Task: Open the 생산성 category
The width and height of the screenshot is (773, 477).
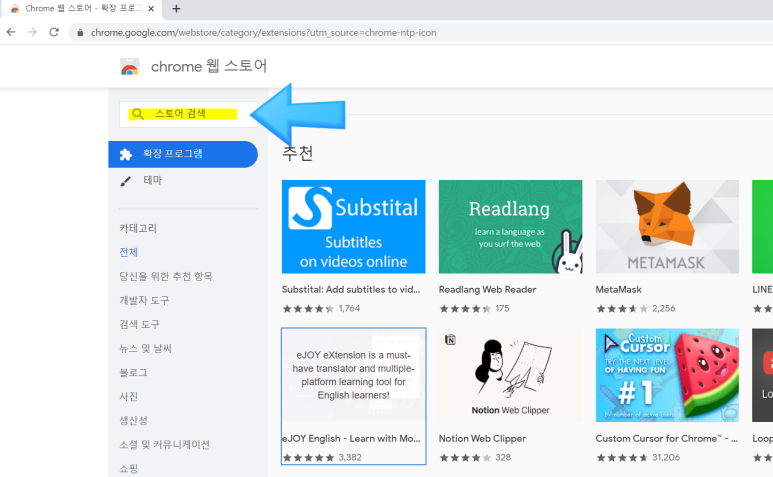Action: pos(134,421)
